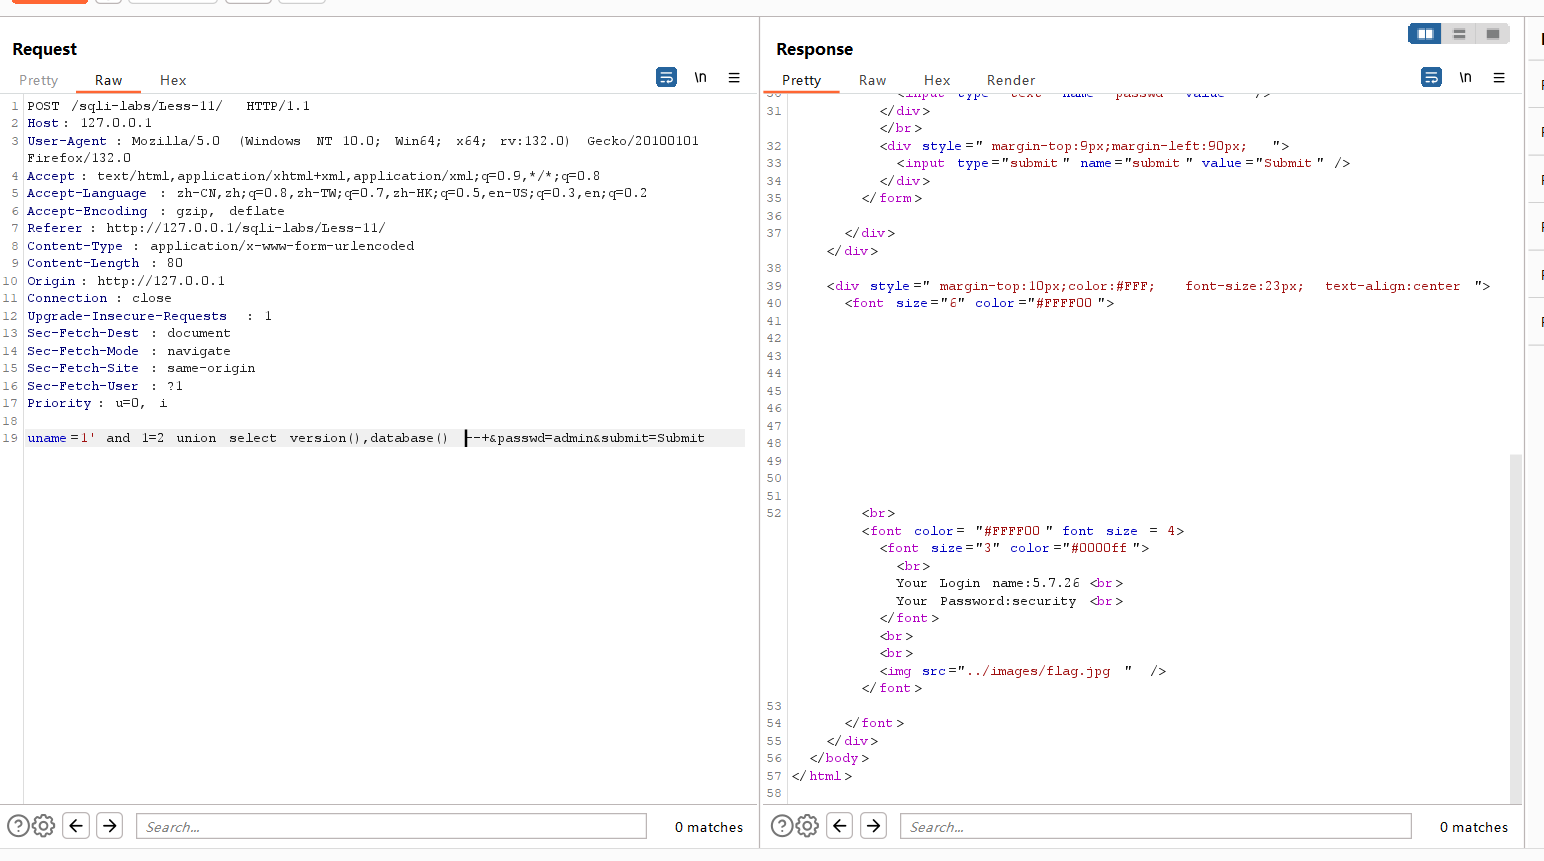
Task: Toggle non-printable characters (\n) in Response panel
Action: click(1465, 77)
